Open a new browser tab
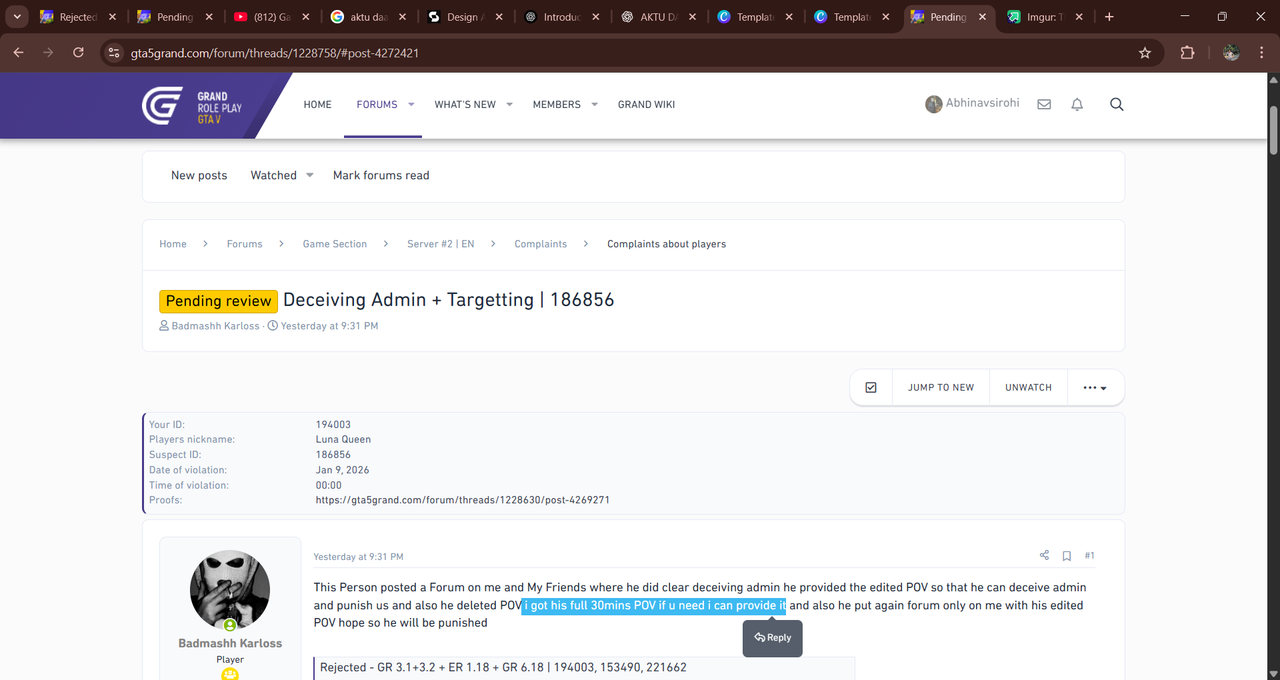 coord(1109,17)
